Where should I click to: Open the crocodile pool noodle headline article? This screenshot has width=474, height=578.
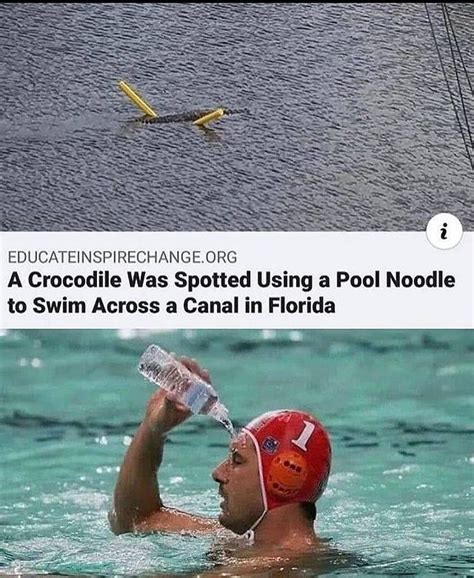pos(231,292)
